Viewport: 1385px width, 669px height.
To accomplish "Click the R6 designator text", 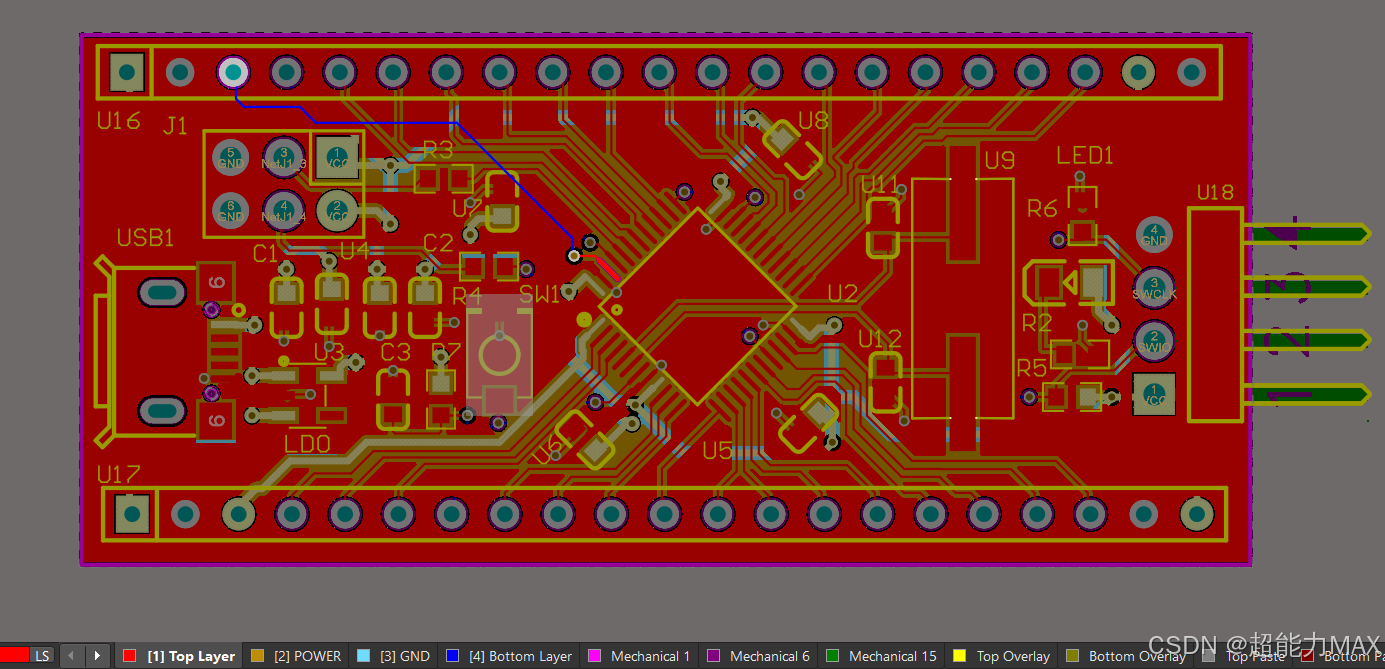I will 1042,208.
